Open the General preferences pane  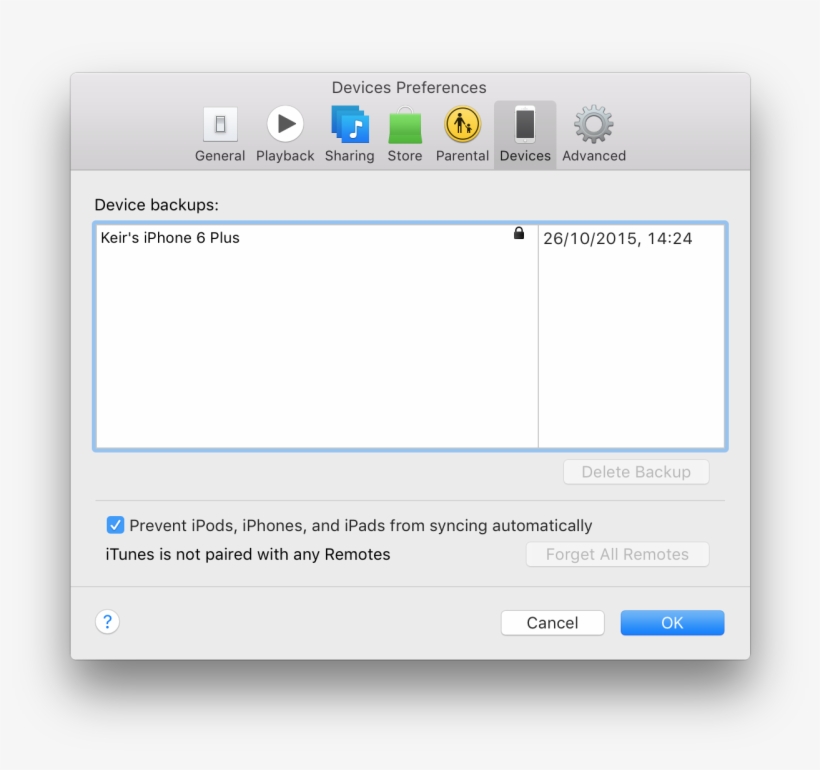(220, 134)
